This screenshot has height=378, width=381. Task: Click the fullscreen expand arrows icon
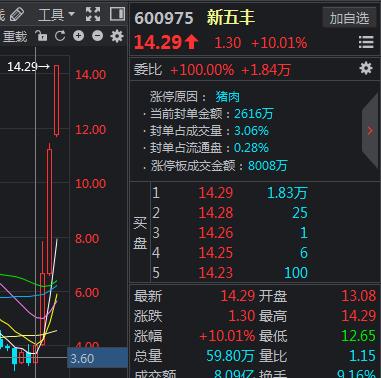(93, 14)
